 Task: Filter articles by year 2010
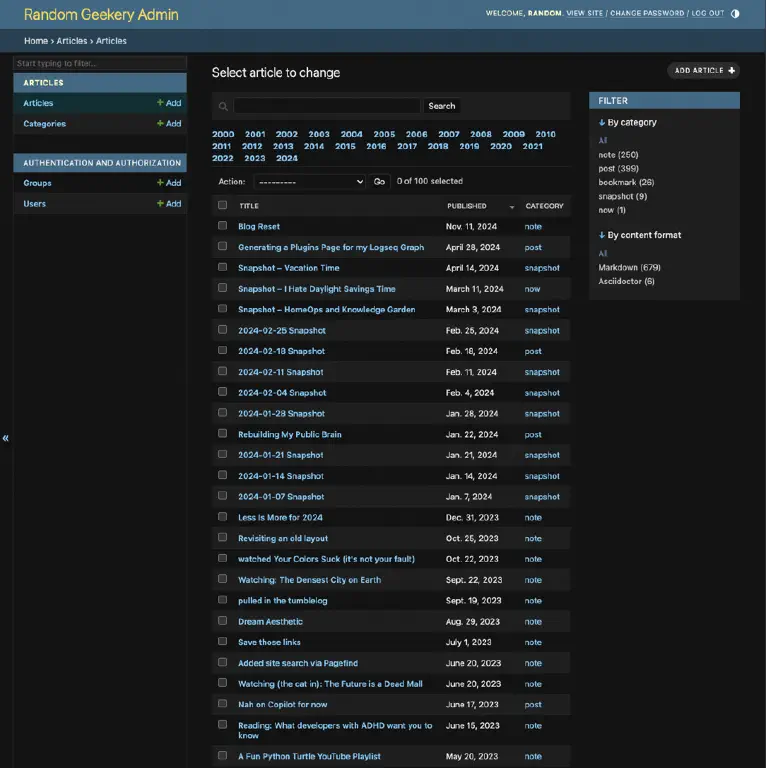tap(545, 134)
